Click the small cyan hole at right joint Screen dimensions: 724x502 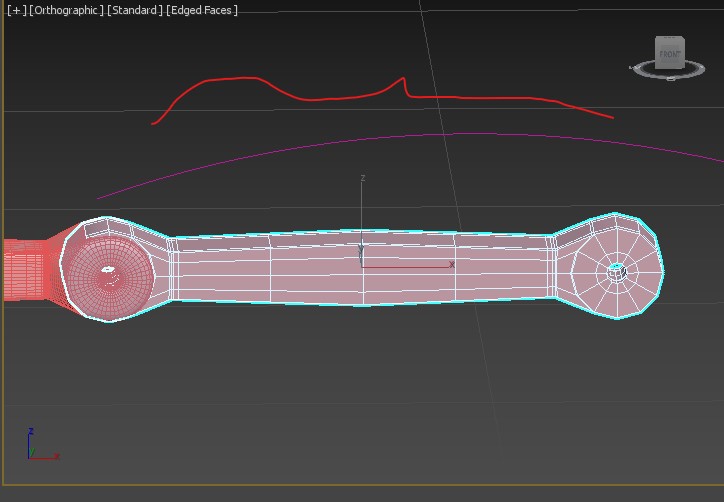tap(617, 269)
